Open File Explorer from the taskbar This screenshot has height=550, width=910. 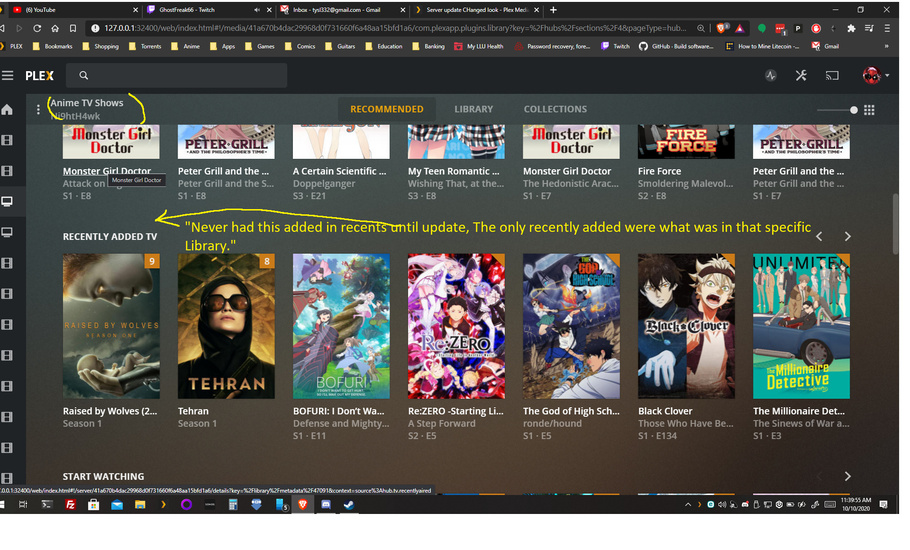point(140,504)
